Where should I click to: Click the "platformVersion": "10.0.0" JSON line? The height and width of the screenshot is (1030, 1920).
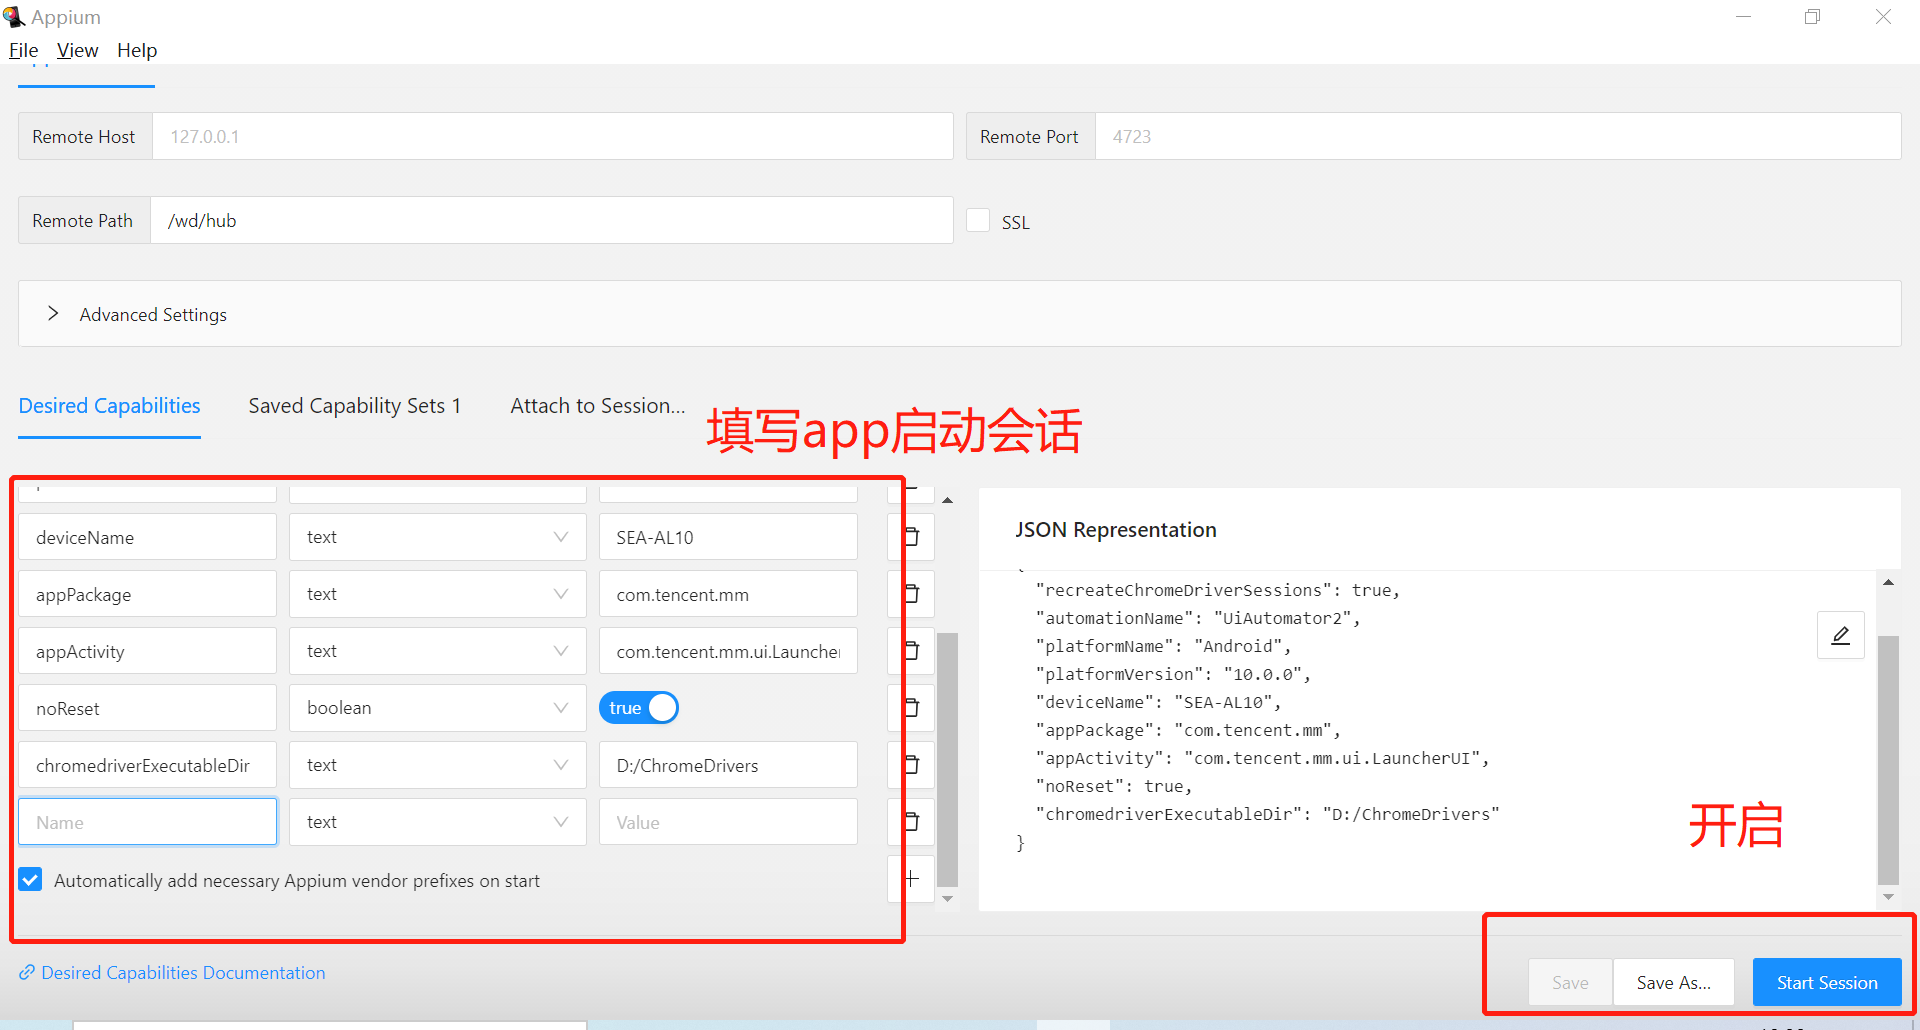click(1173, 674)
